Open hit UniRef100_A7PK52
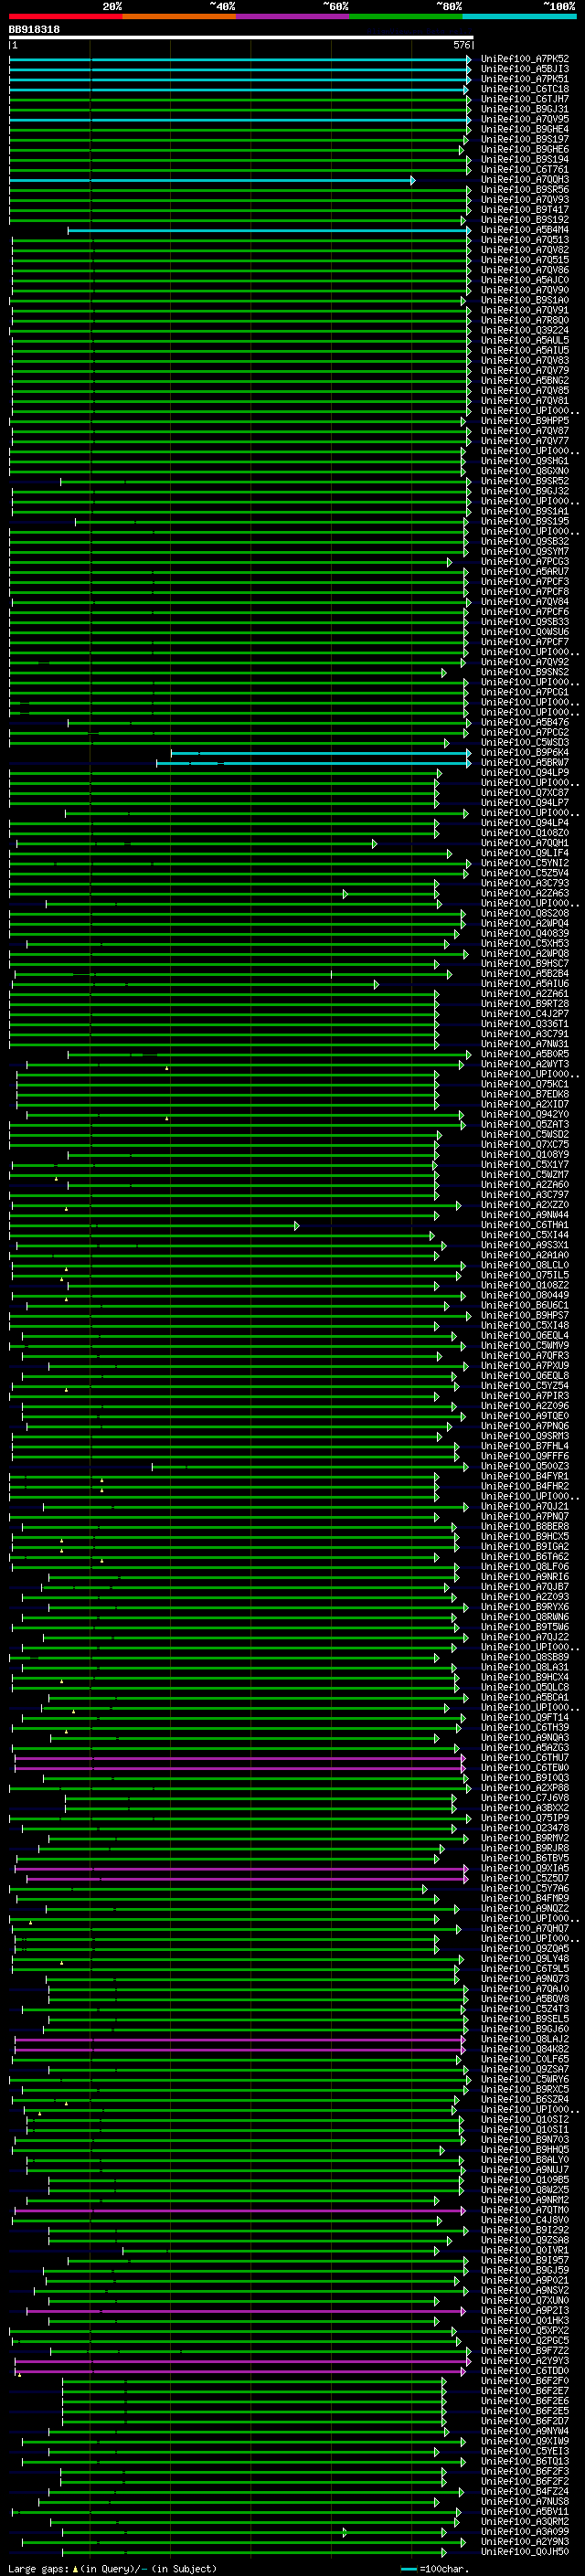This screenshot has width=585, height=2576. [524, 60]
